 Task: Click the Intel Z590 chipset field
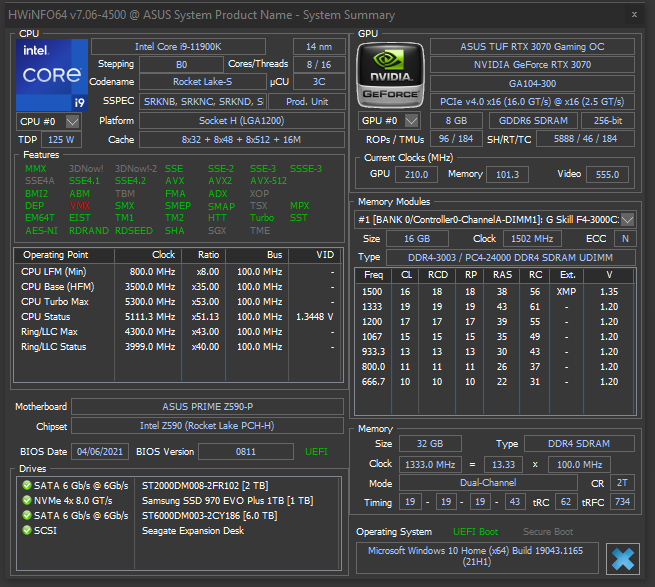[x=208, y=426]
